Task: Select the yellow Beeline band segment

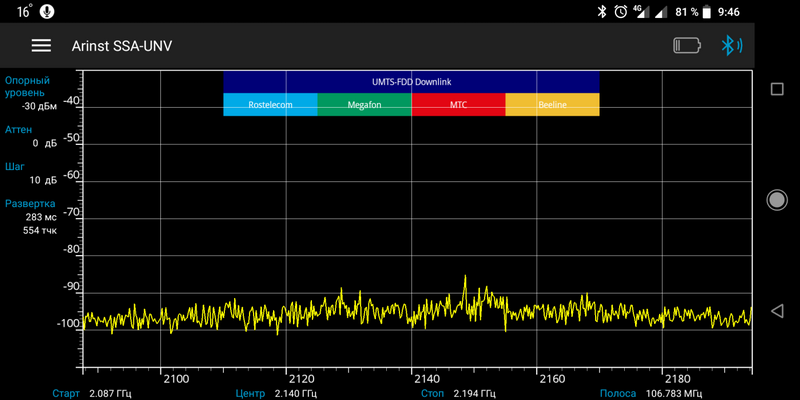Action: pos(552,104)
